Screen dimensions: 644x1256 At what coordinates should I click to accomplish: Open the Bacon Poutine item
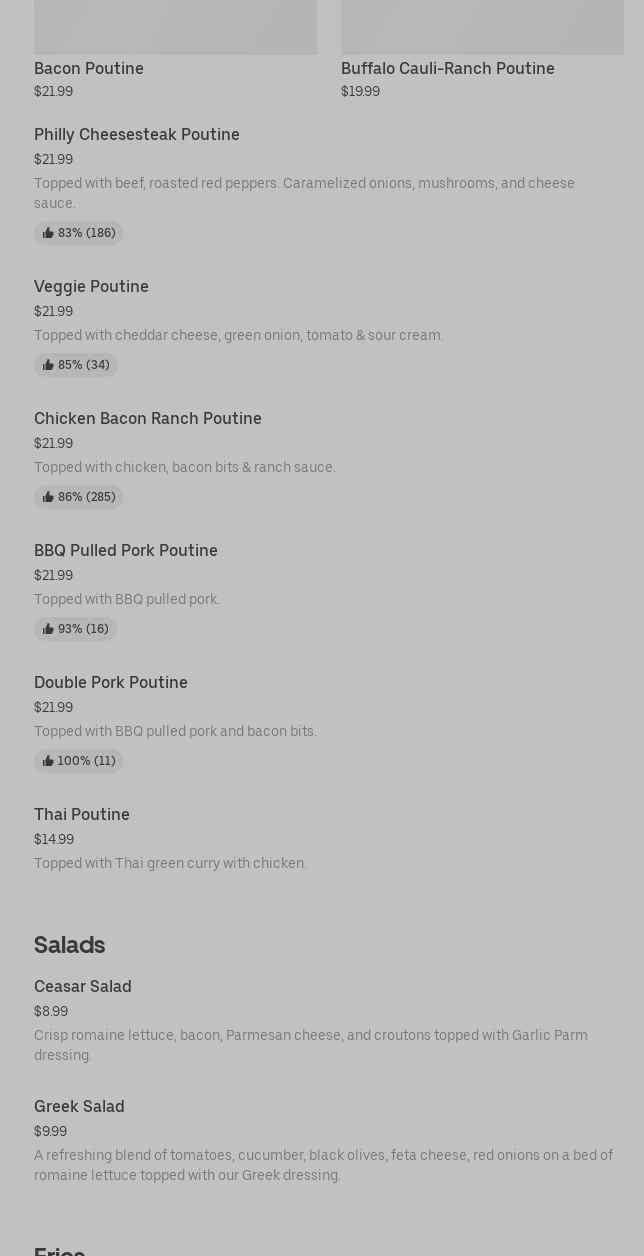89,68
